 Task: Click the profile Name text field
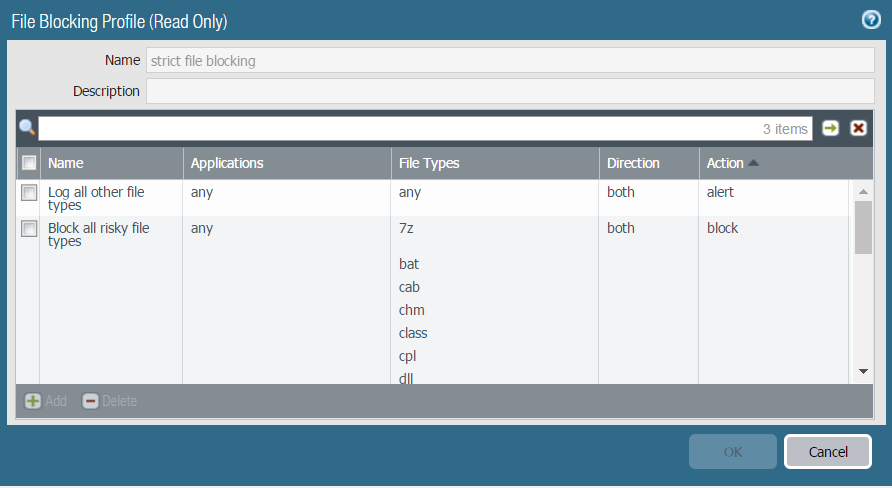(x=510, y=60)
